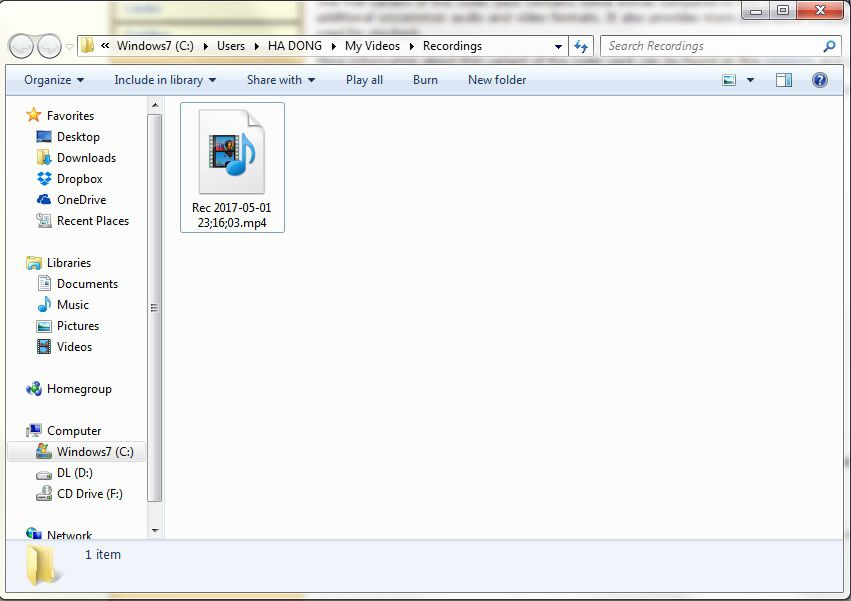Screen dimensions: 851x601
Task: Click the Back navigation arrow
Action: coord(21,46)
